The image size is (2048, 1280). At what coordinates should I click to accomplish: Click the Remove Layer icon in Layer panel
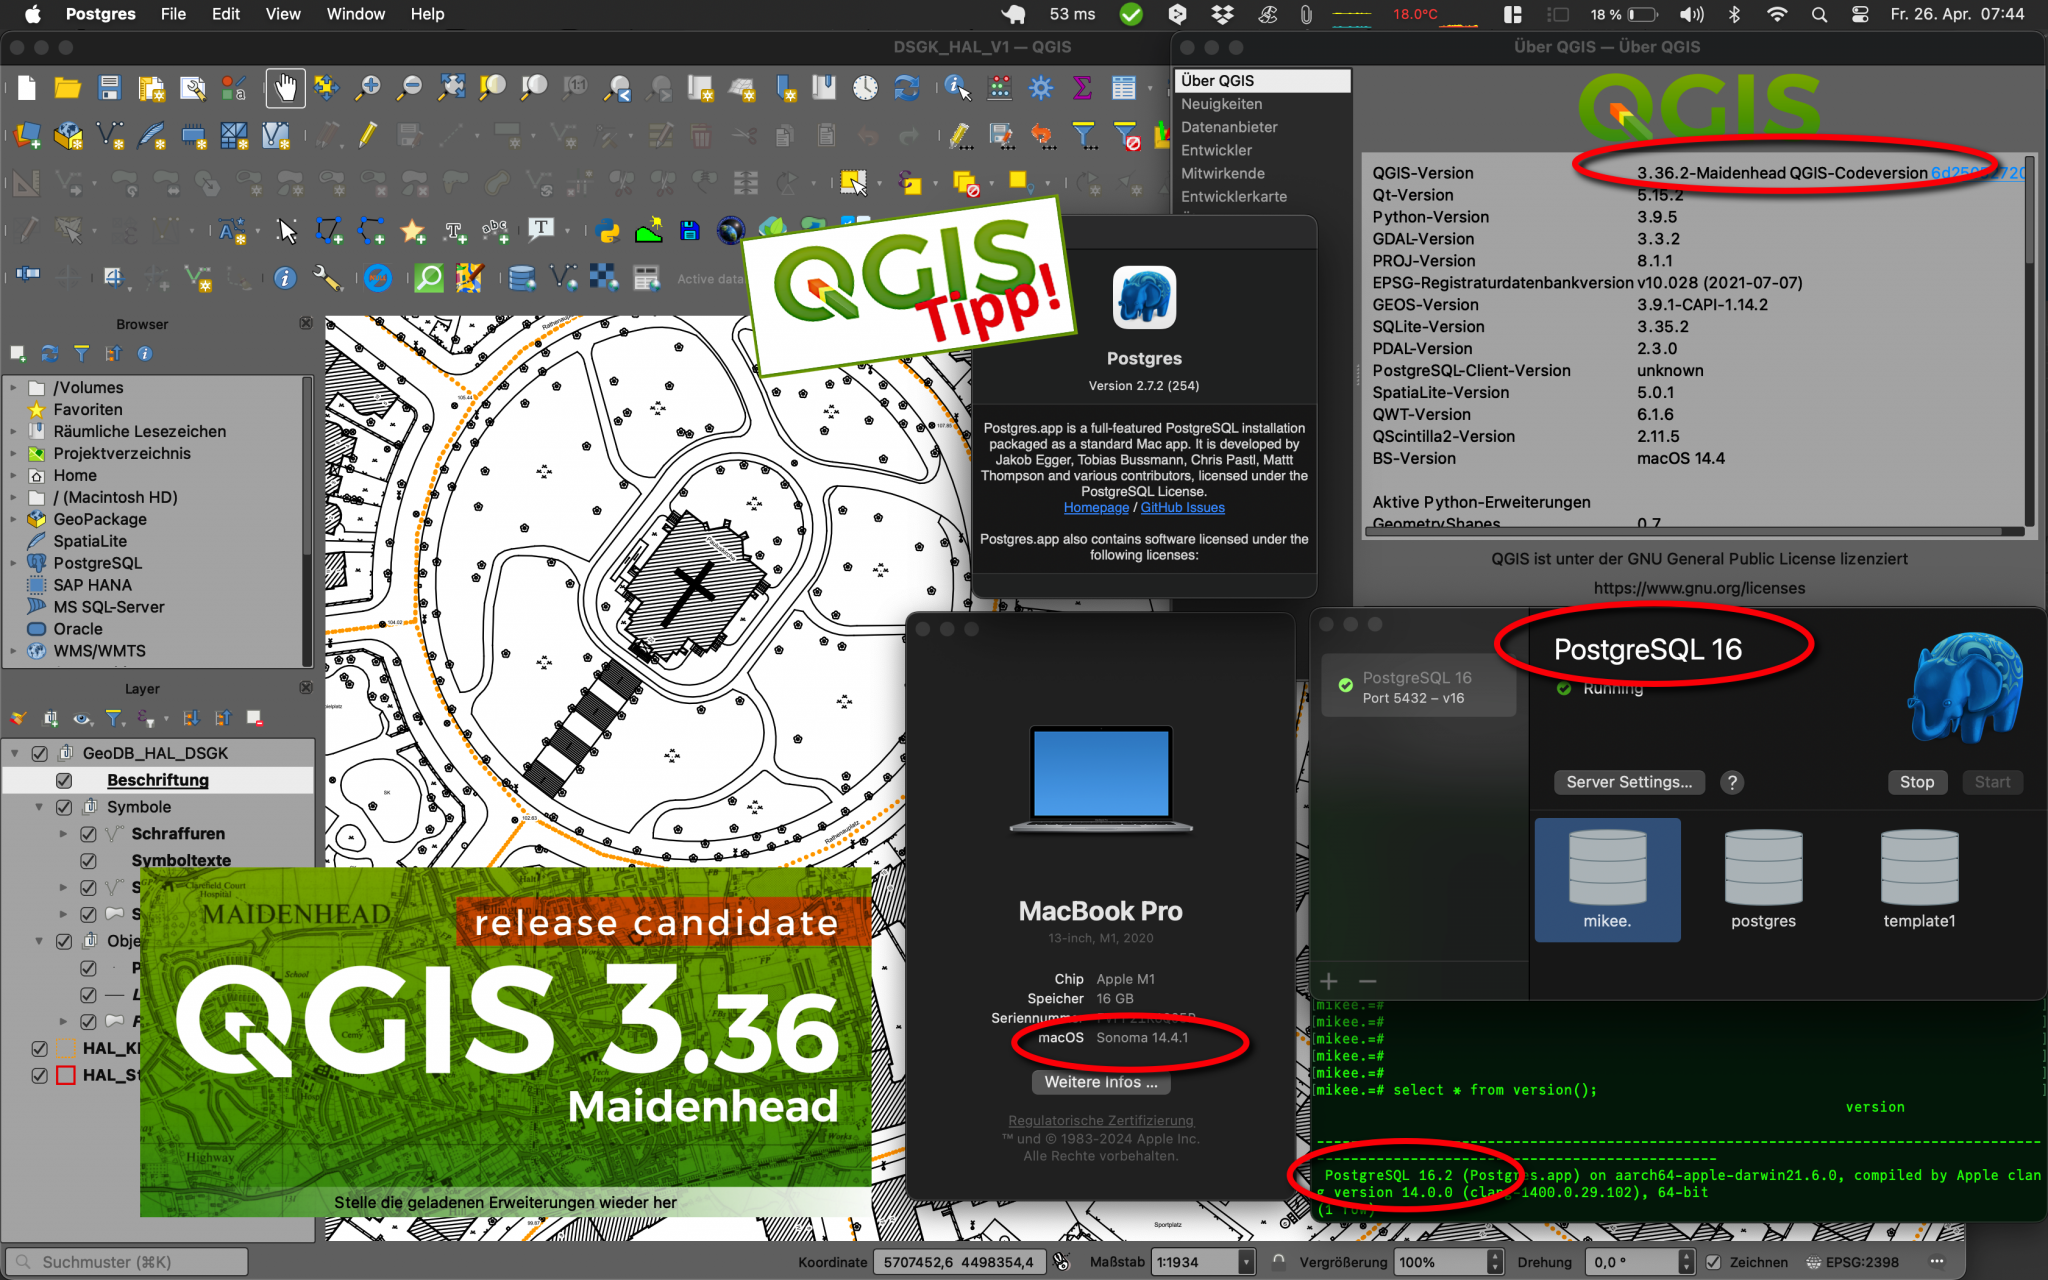254,718
